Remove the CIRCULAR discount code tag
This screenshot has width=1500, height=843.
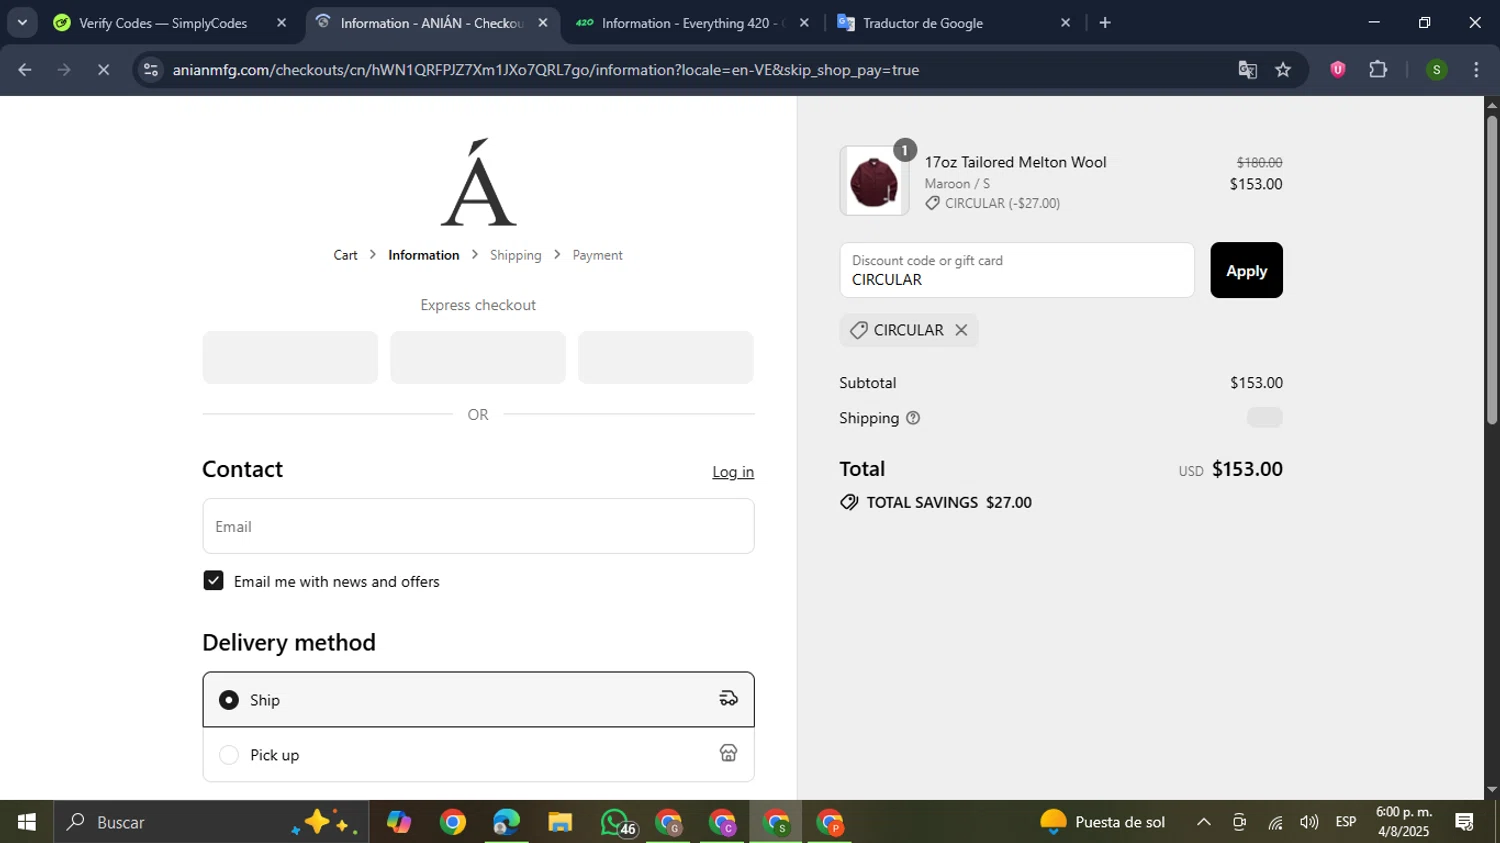click(961, 330)
